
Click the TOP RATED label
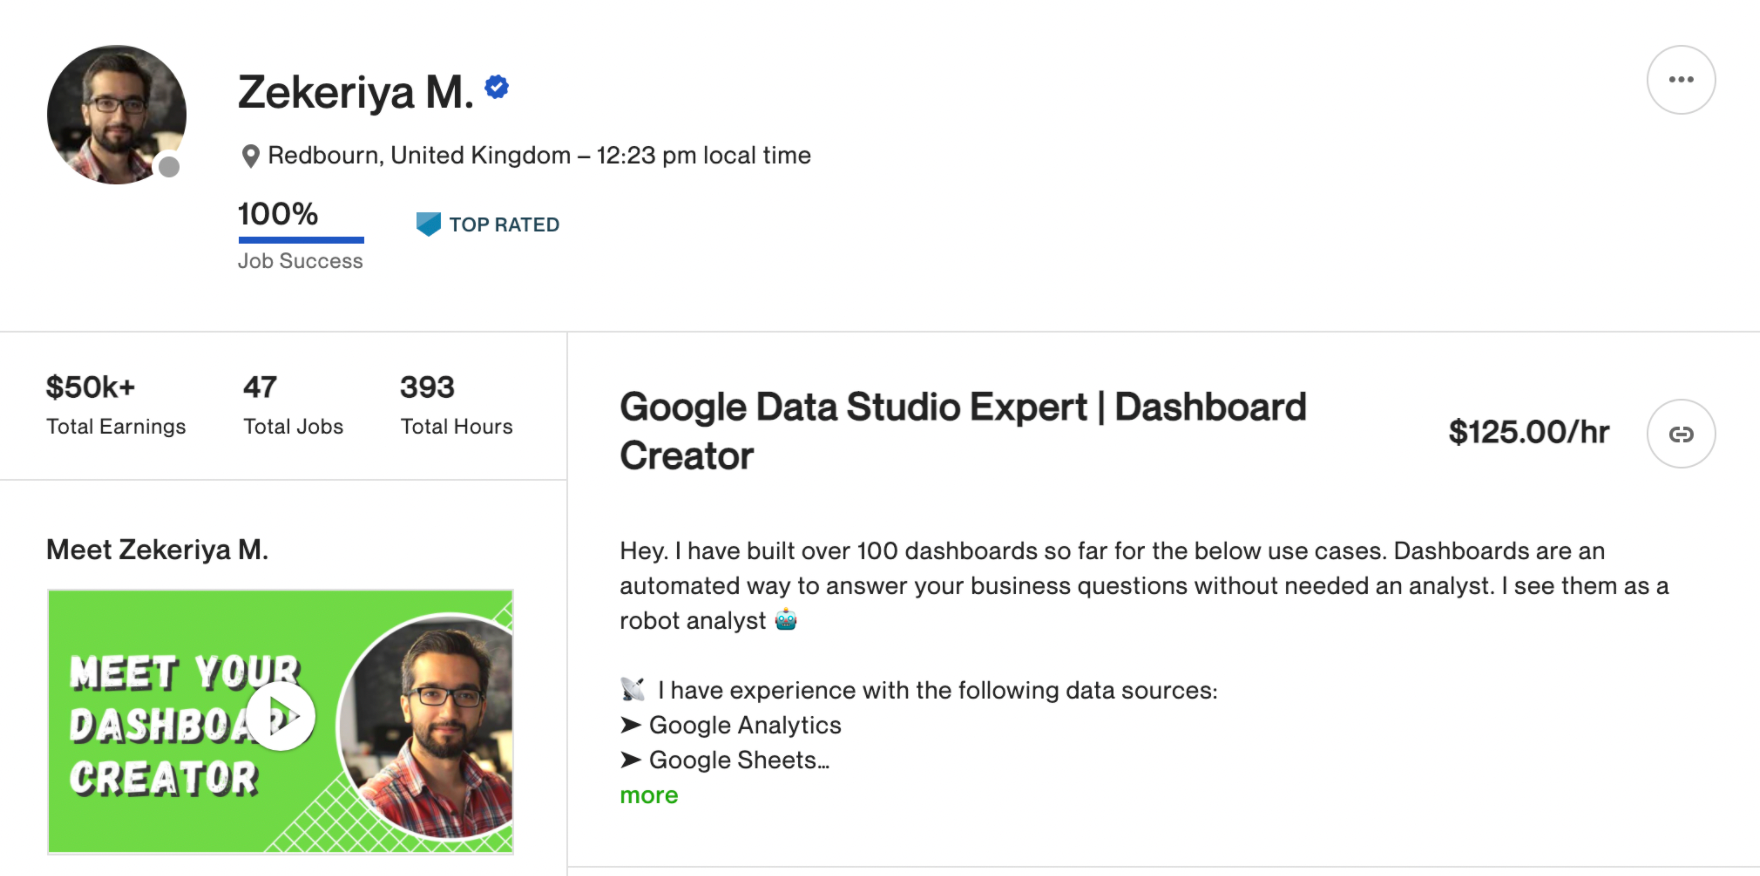click(504, 225)
